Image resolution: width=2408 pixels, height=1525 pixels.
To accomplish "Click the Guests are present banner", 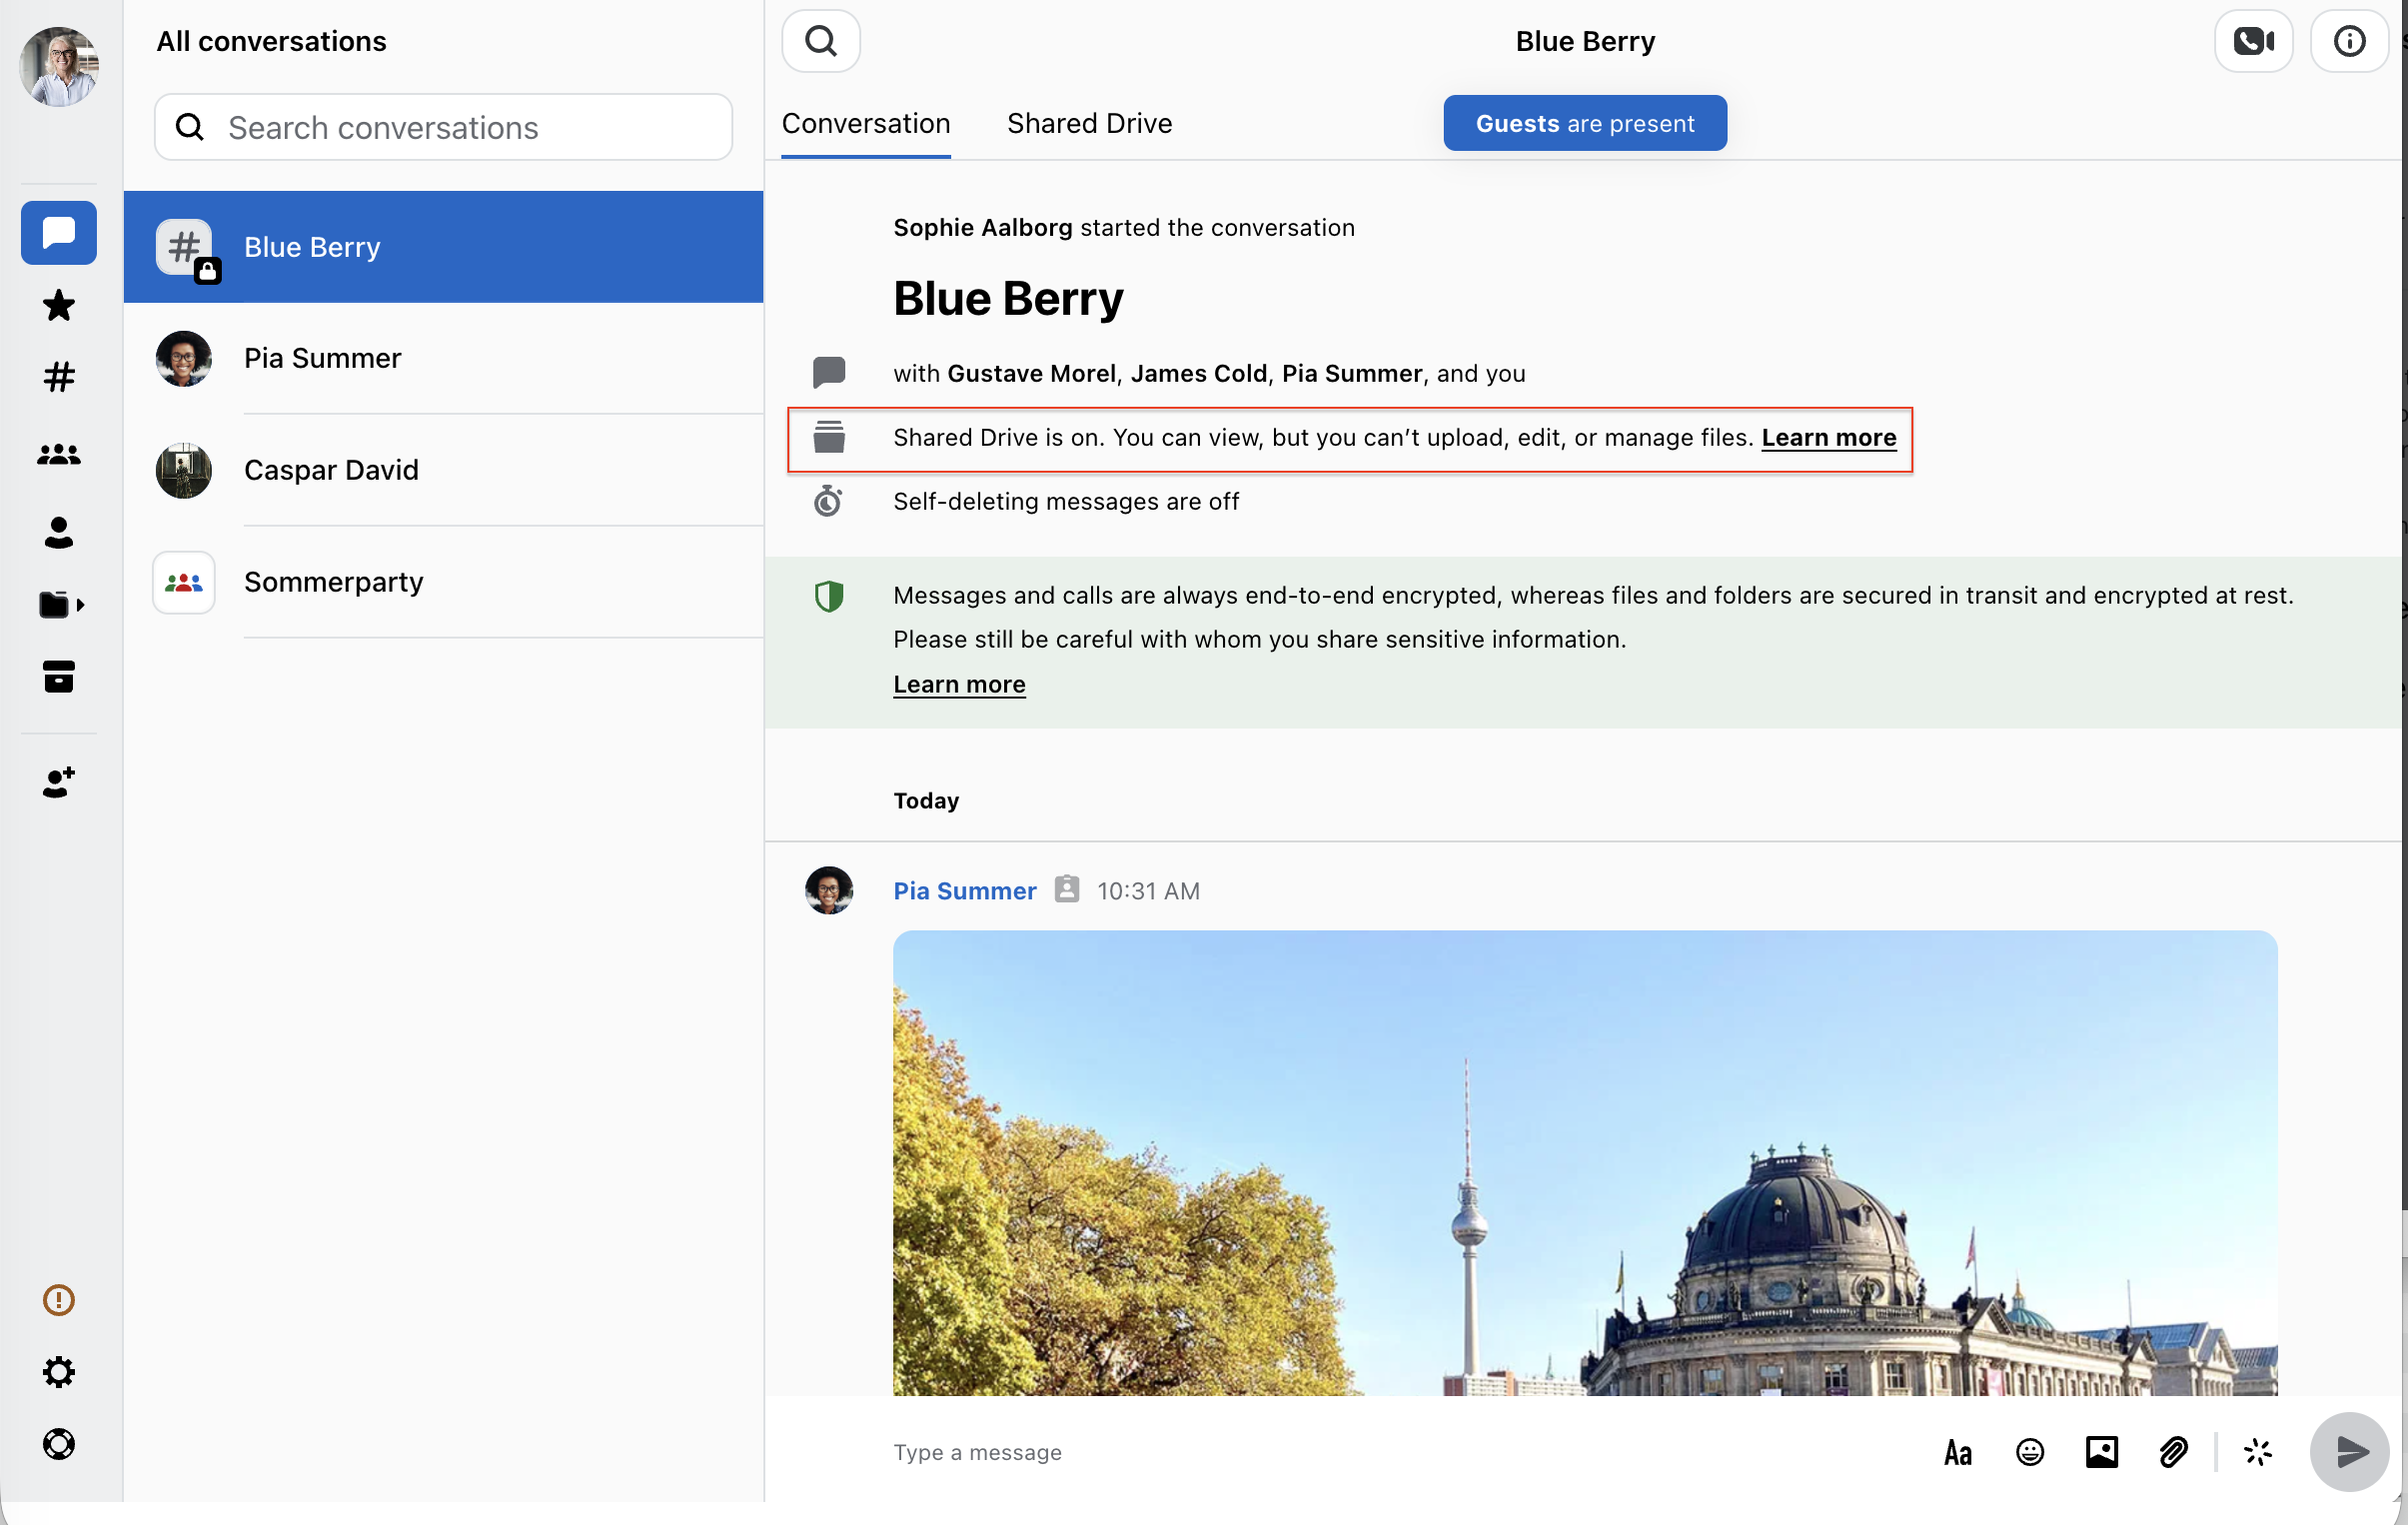I will (x=1584, y=123).
